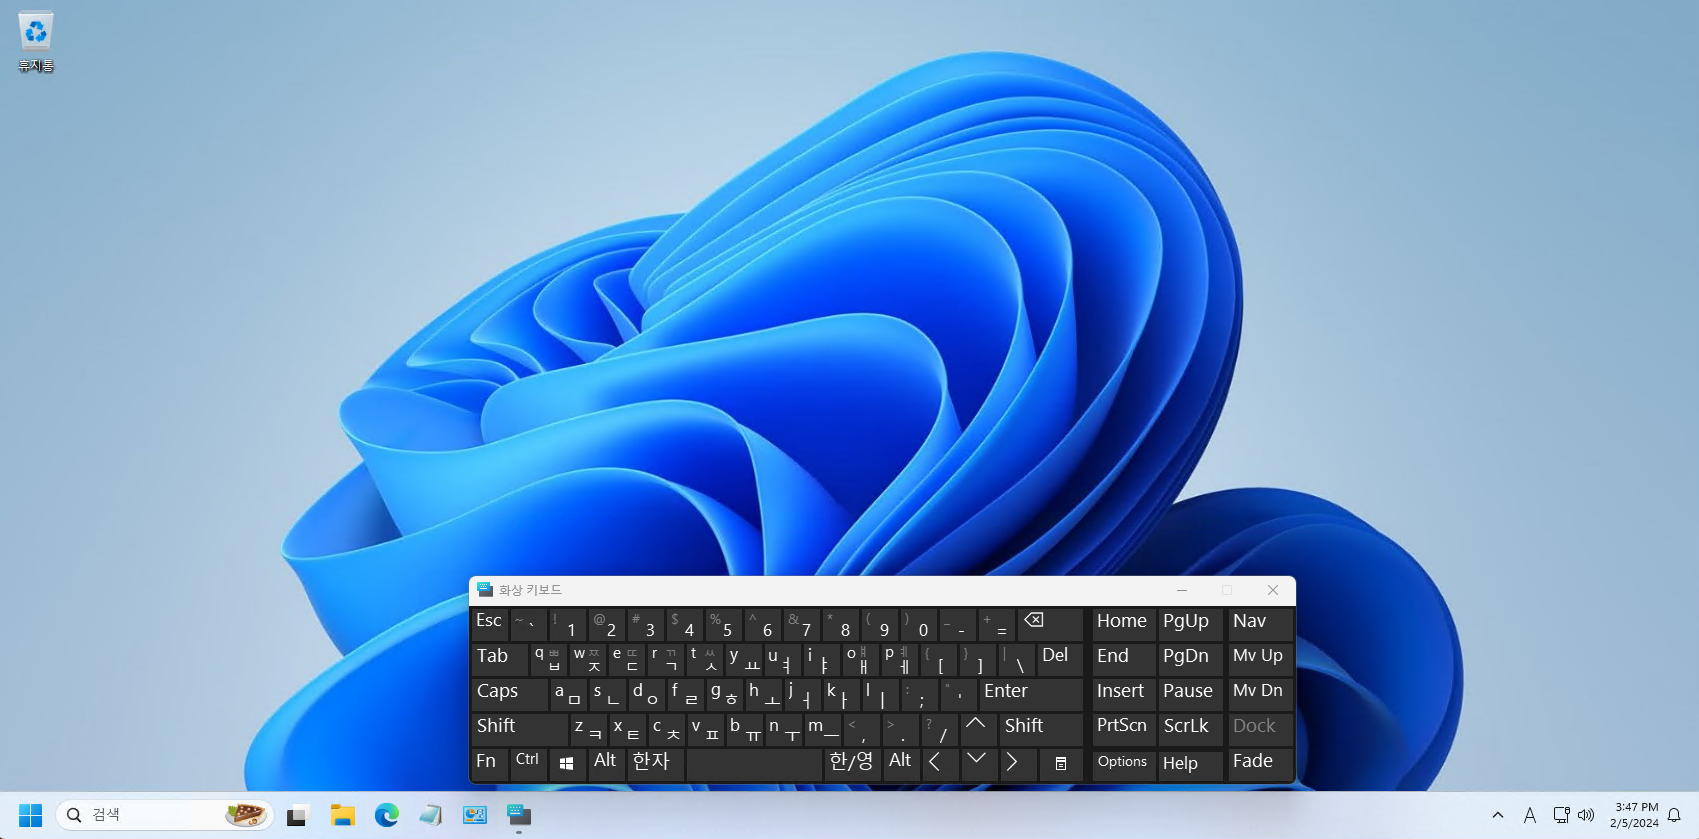Click the PgDn key
Screen dimensions: 1699x839
(x=1191, y=659)
